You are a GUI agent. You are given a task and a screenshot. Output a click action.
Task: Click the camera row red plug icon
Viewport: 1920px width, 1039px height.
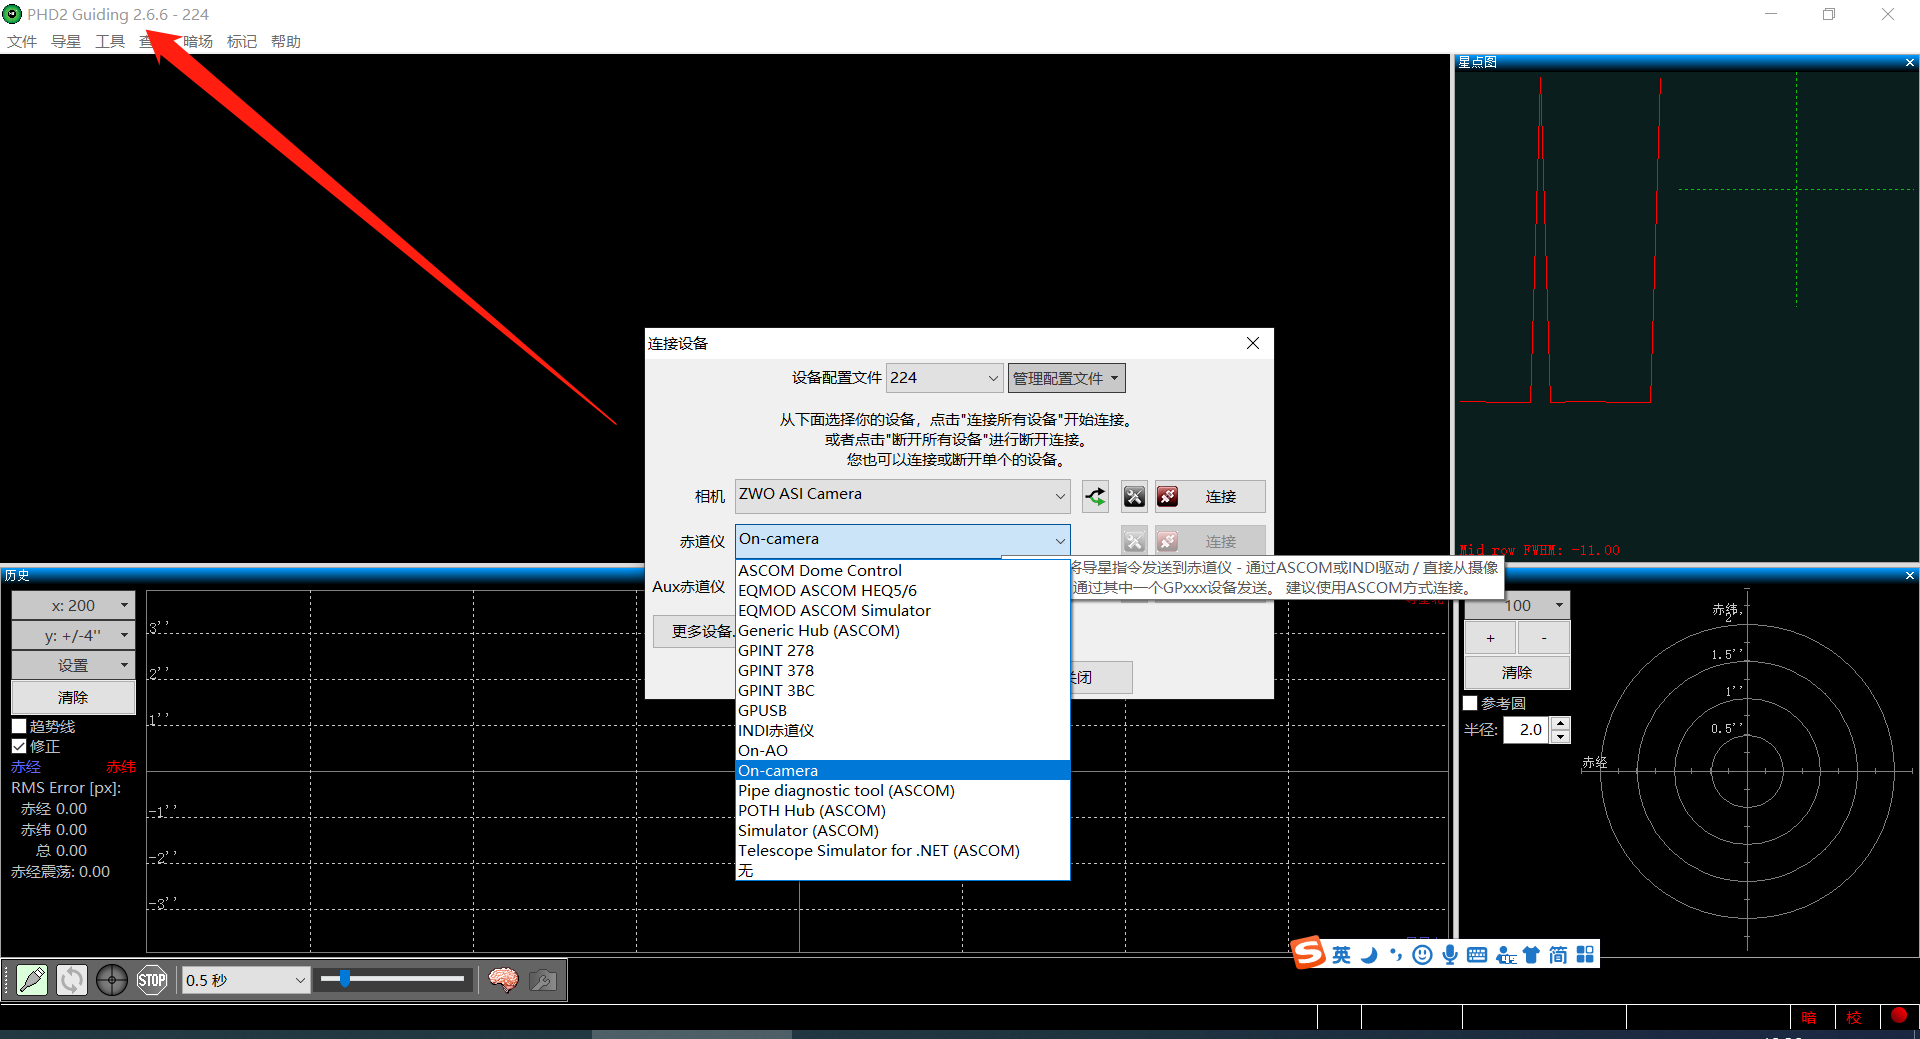click(1167, 496)
